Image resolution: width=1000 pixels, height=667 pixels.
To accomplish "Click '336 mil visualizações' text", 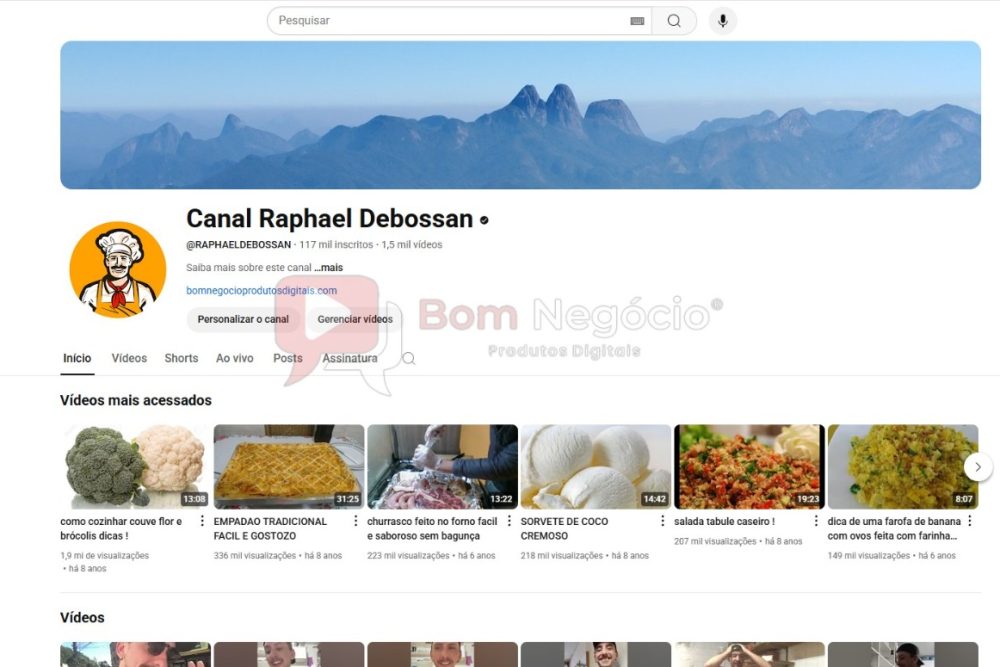I will point(255,556).
